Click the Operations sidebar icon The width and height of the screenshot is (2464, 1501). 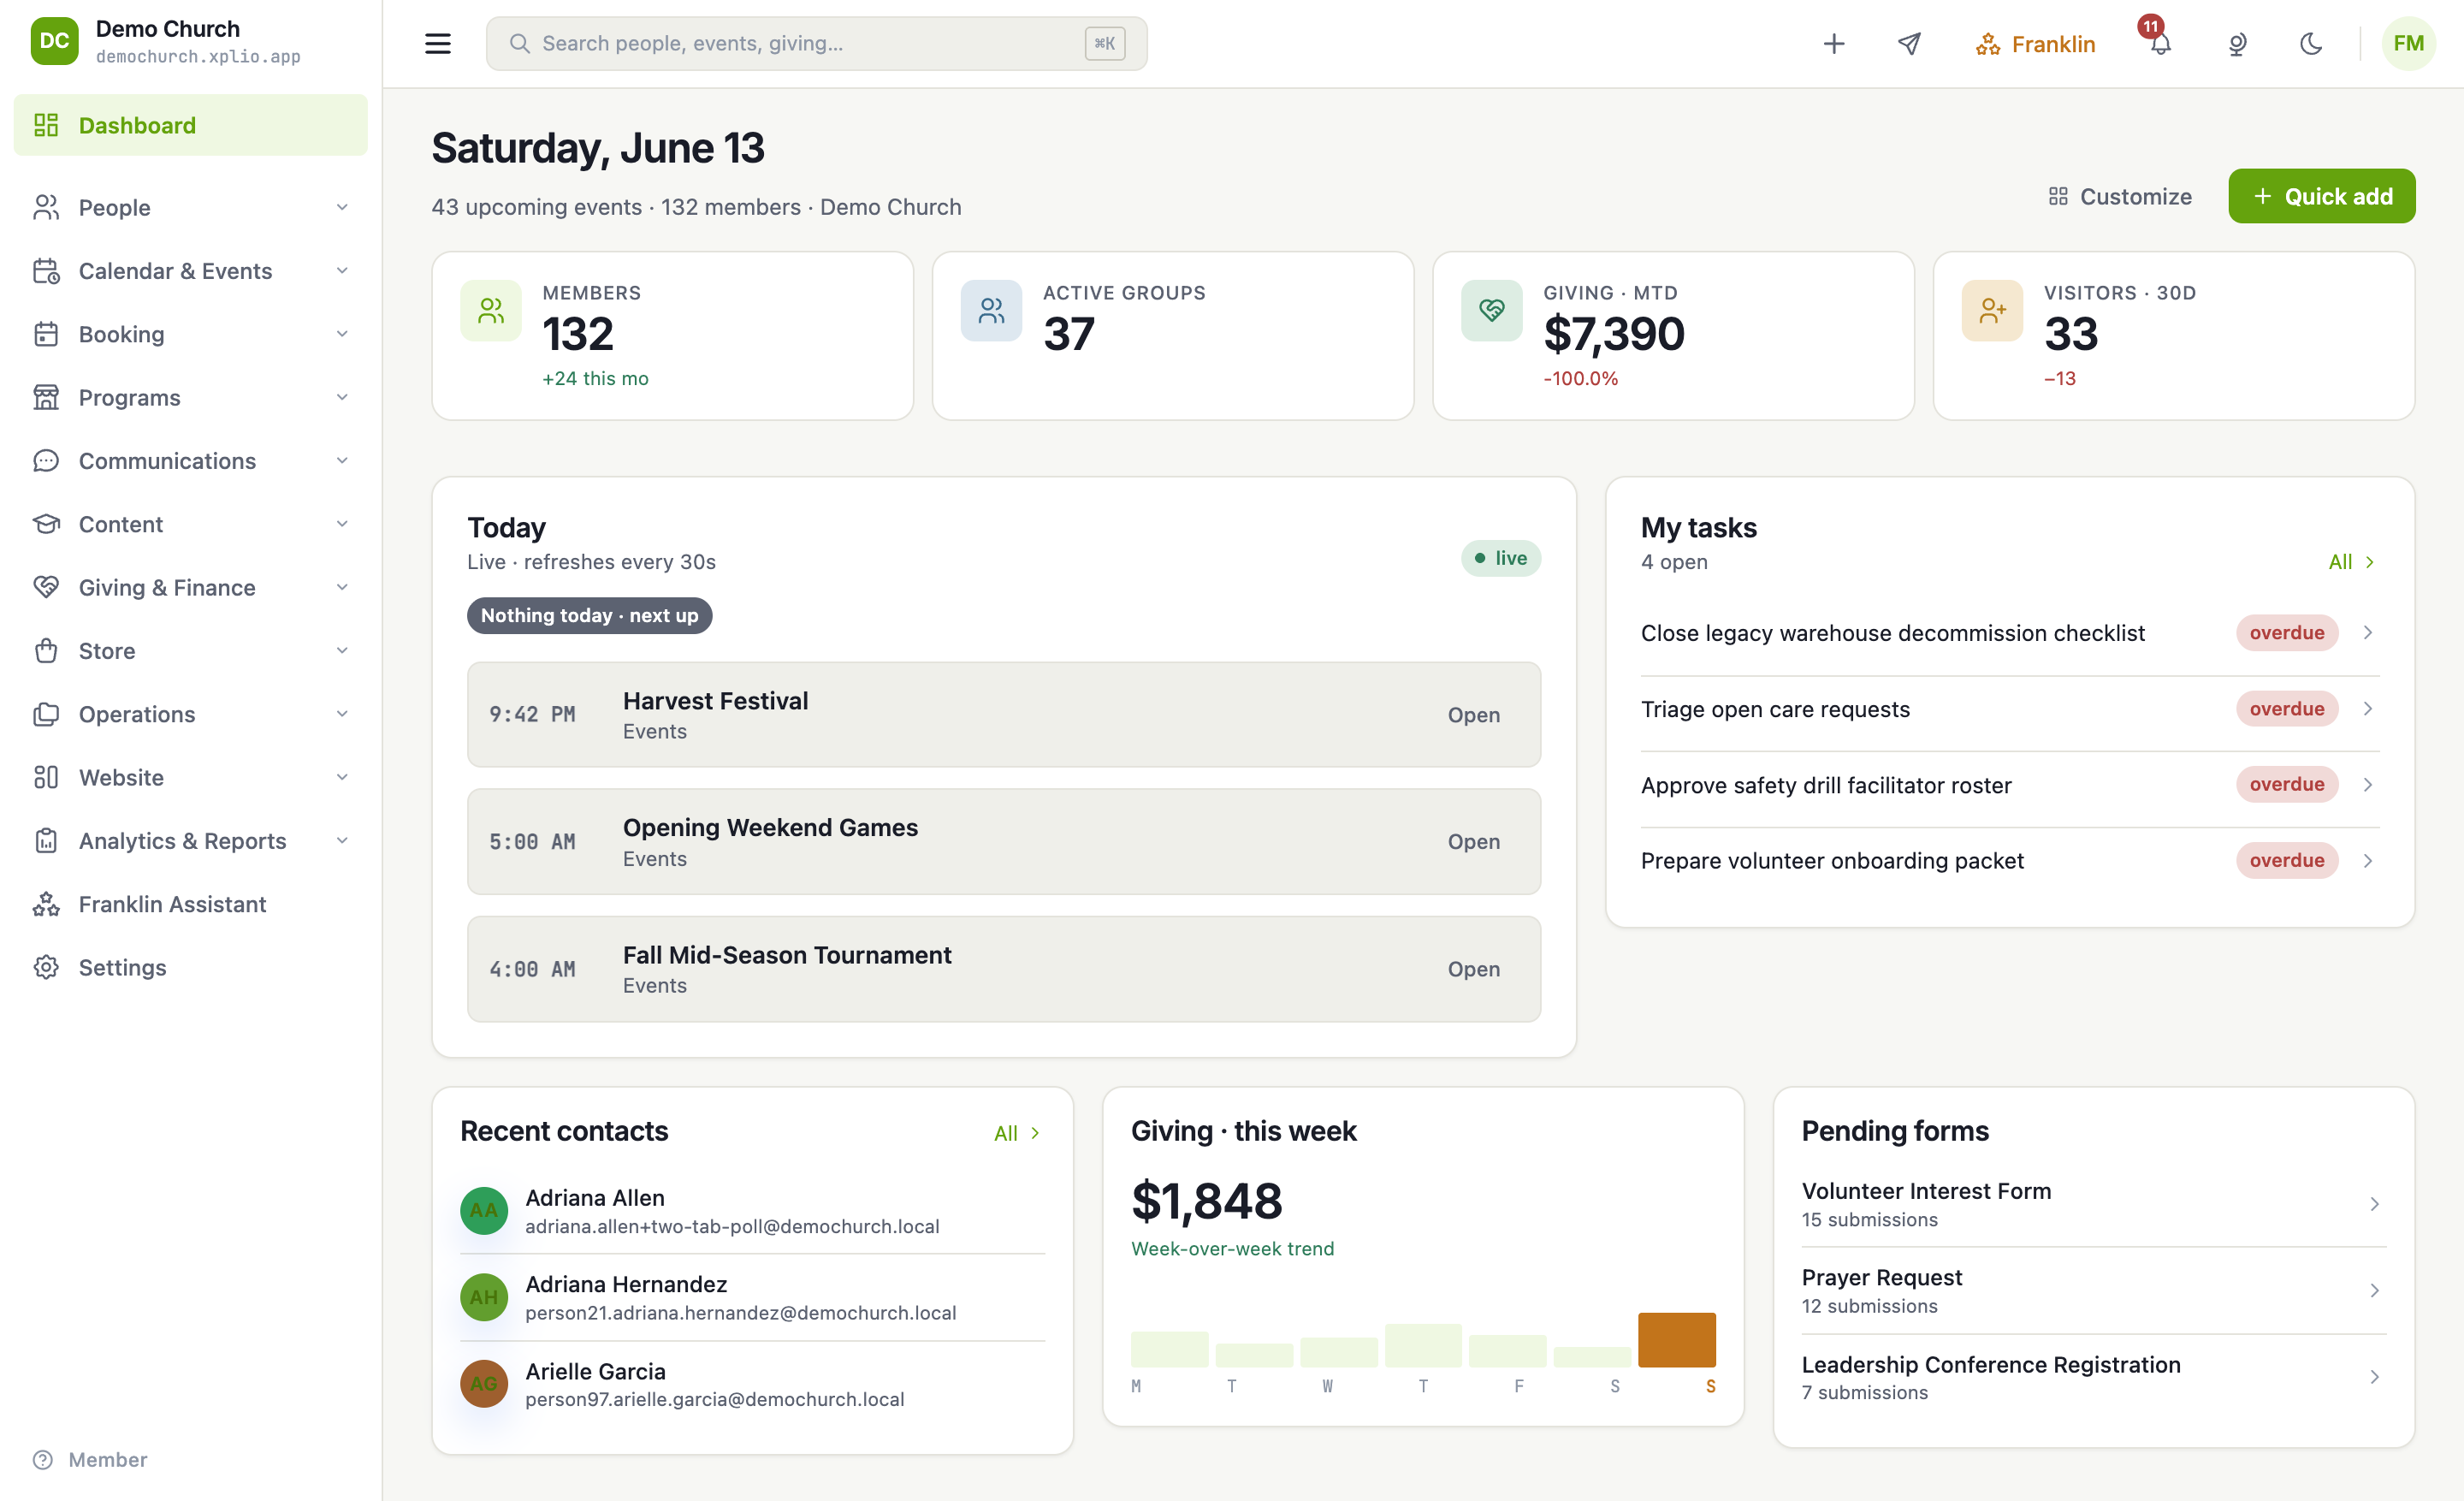46,714
